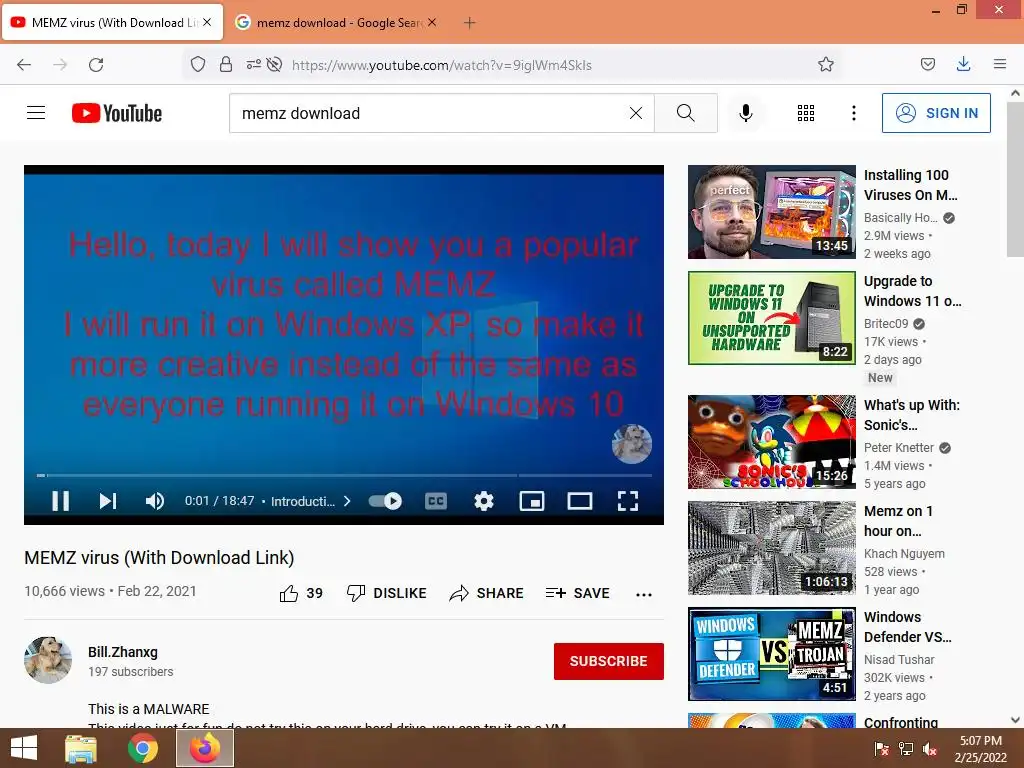Image resolution: width=1024 pixels, height=768 pixels.
Task: Go back in Firefox
Action: click(24, 65)
